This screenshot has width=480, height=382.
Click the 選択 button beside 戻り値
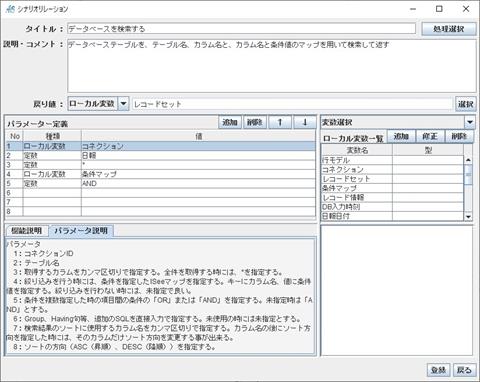(465, 104)
